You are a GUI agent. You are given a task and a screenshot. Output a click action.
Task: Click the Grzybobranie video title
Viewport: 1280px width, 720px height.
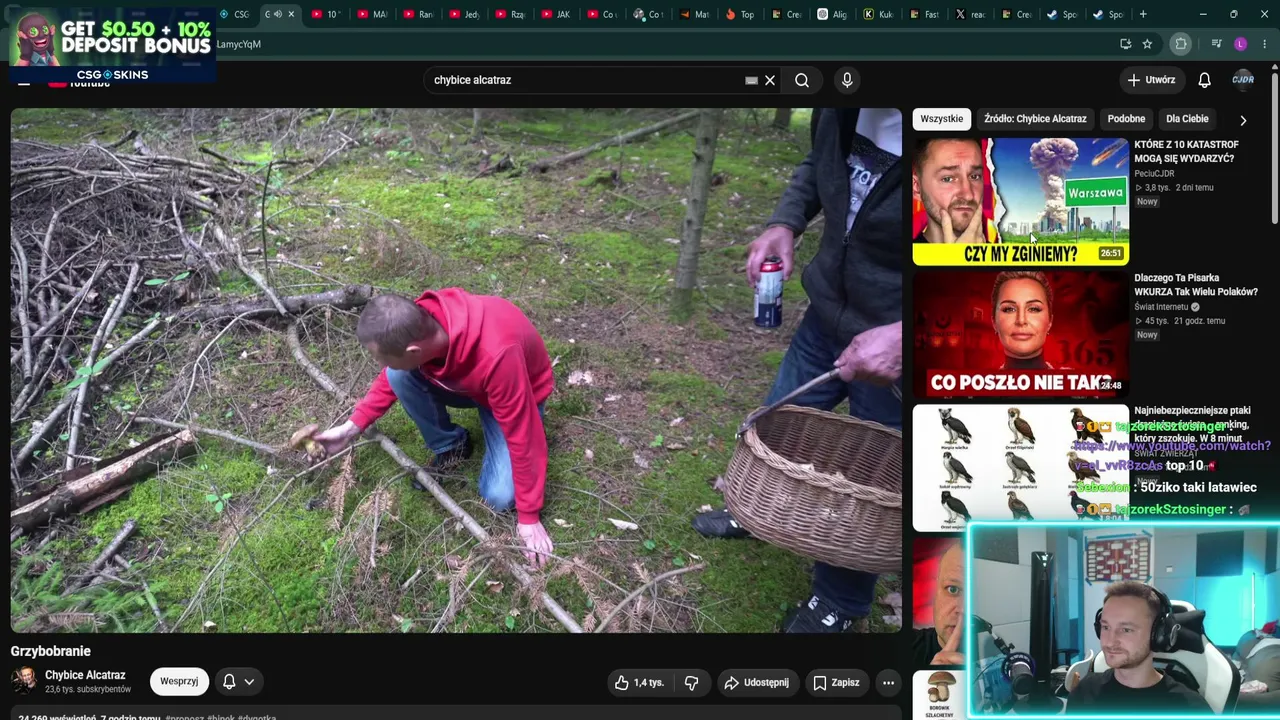tap(51, 651)
